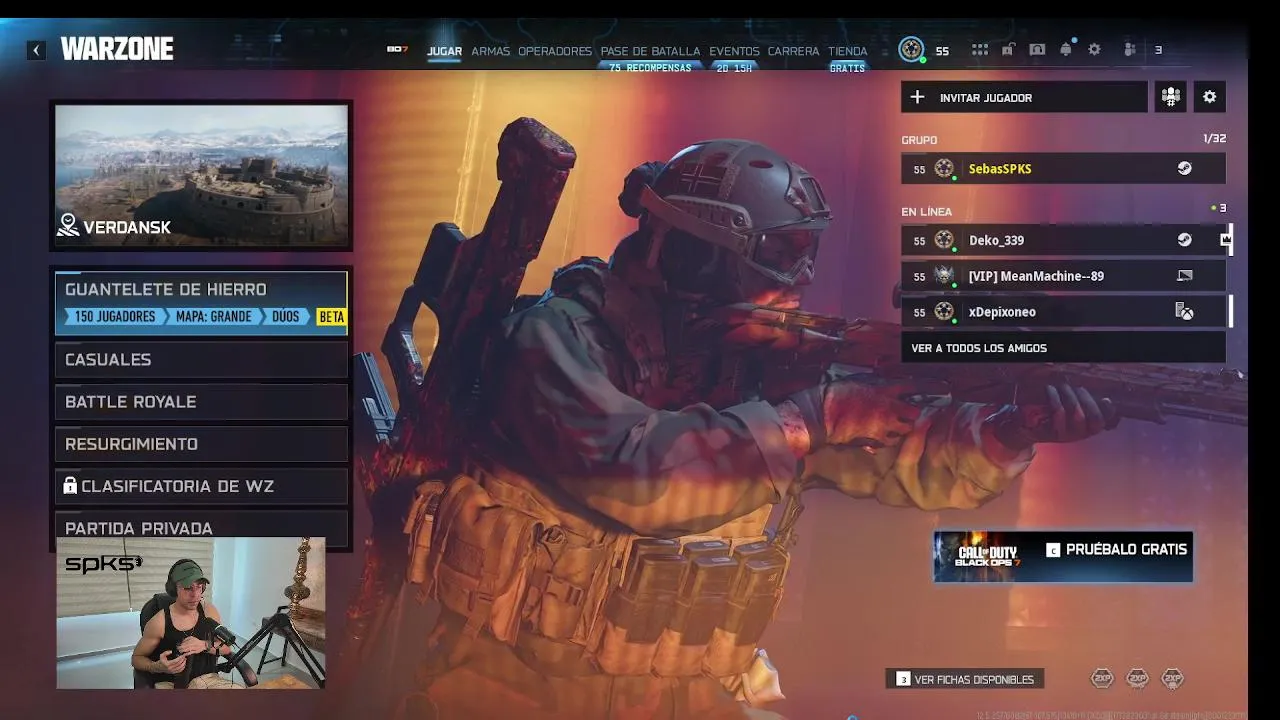1280x720 pixels.
Task: Click the last 2XP token icon
Action: pos(1172,679)
